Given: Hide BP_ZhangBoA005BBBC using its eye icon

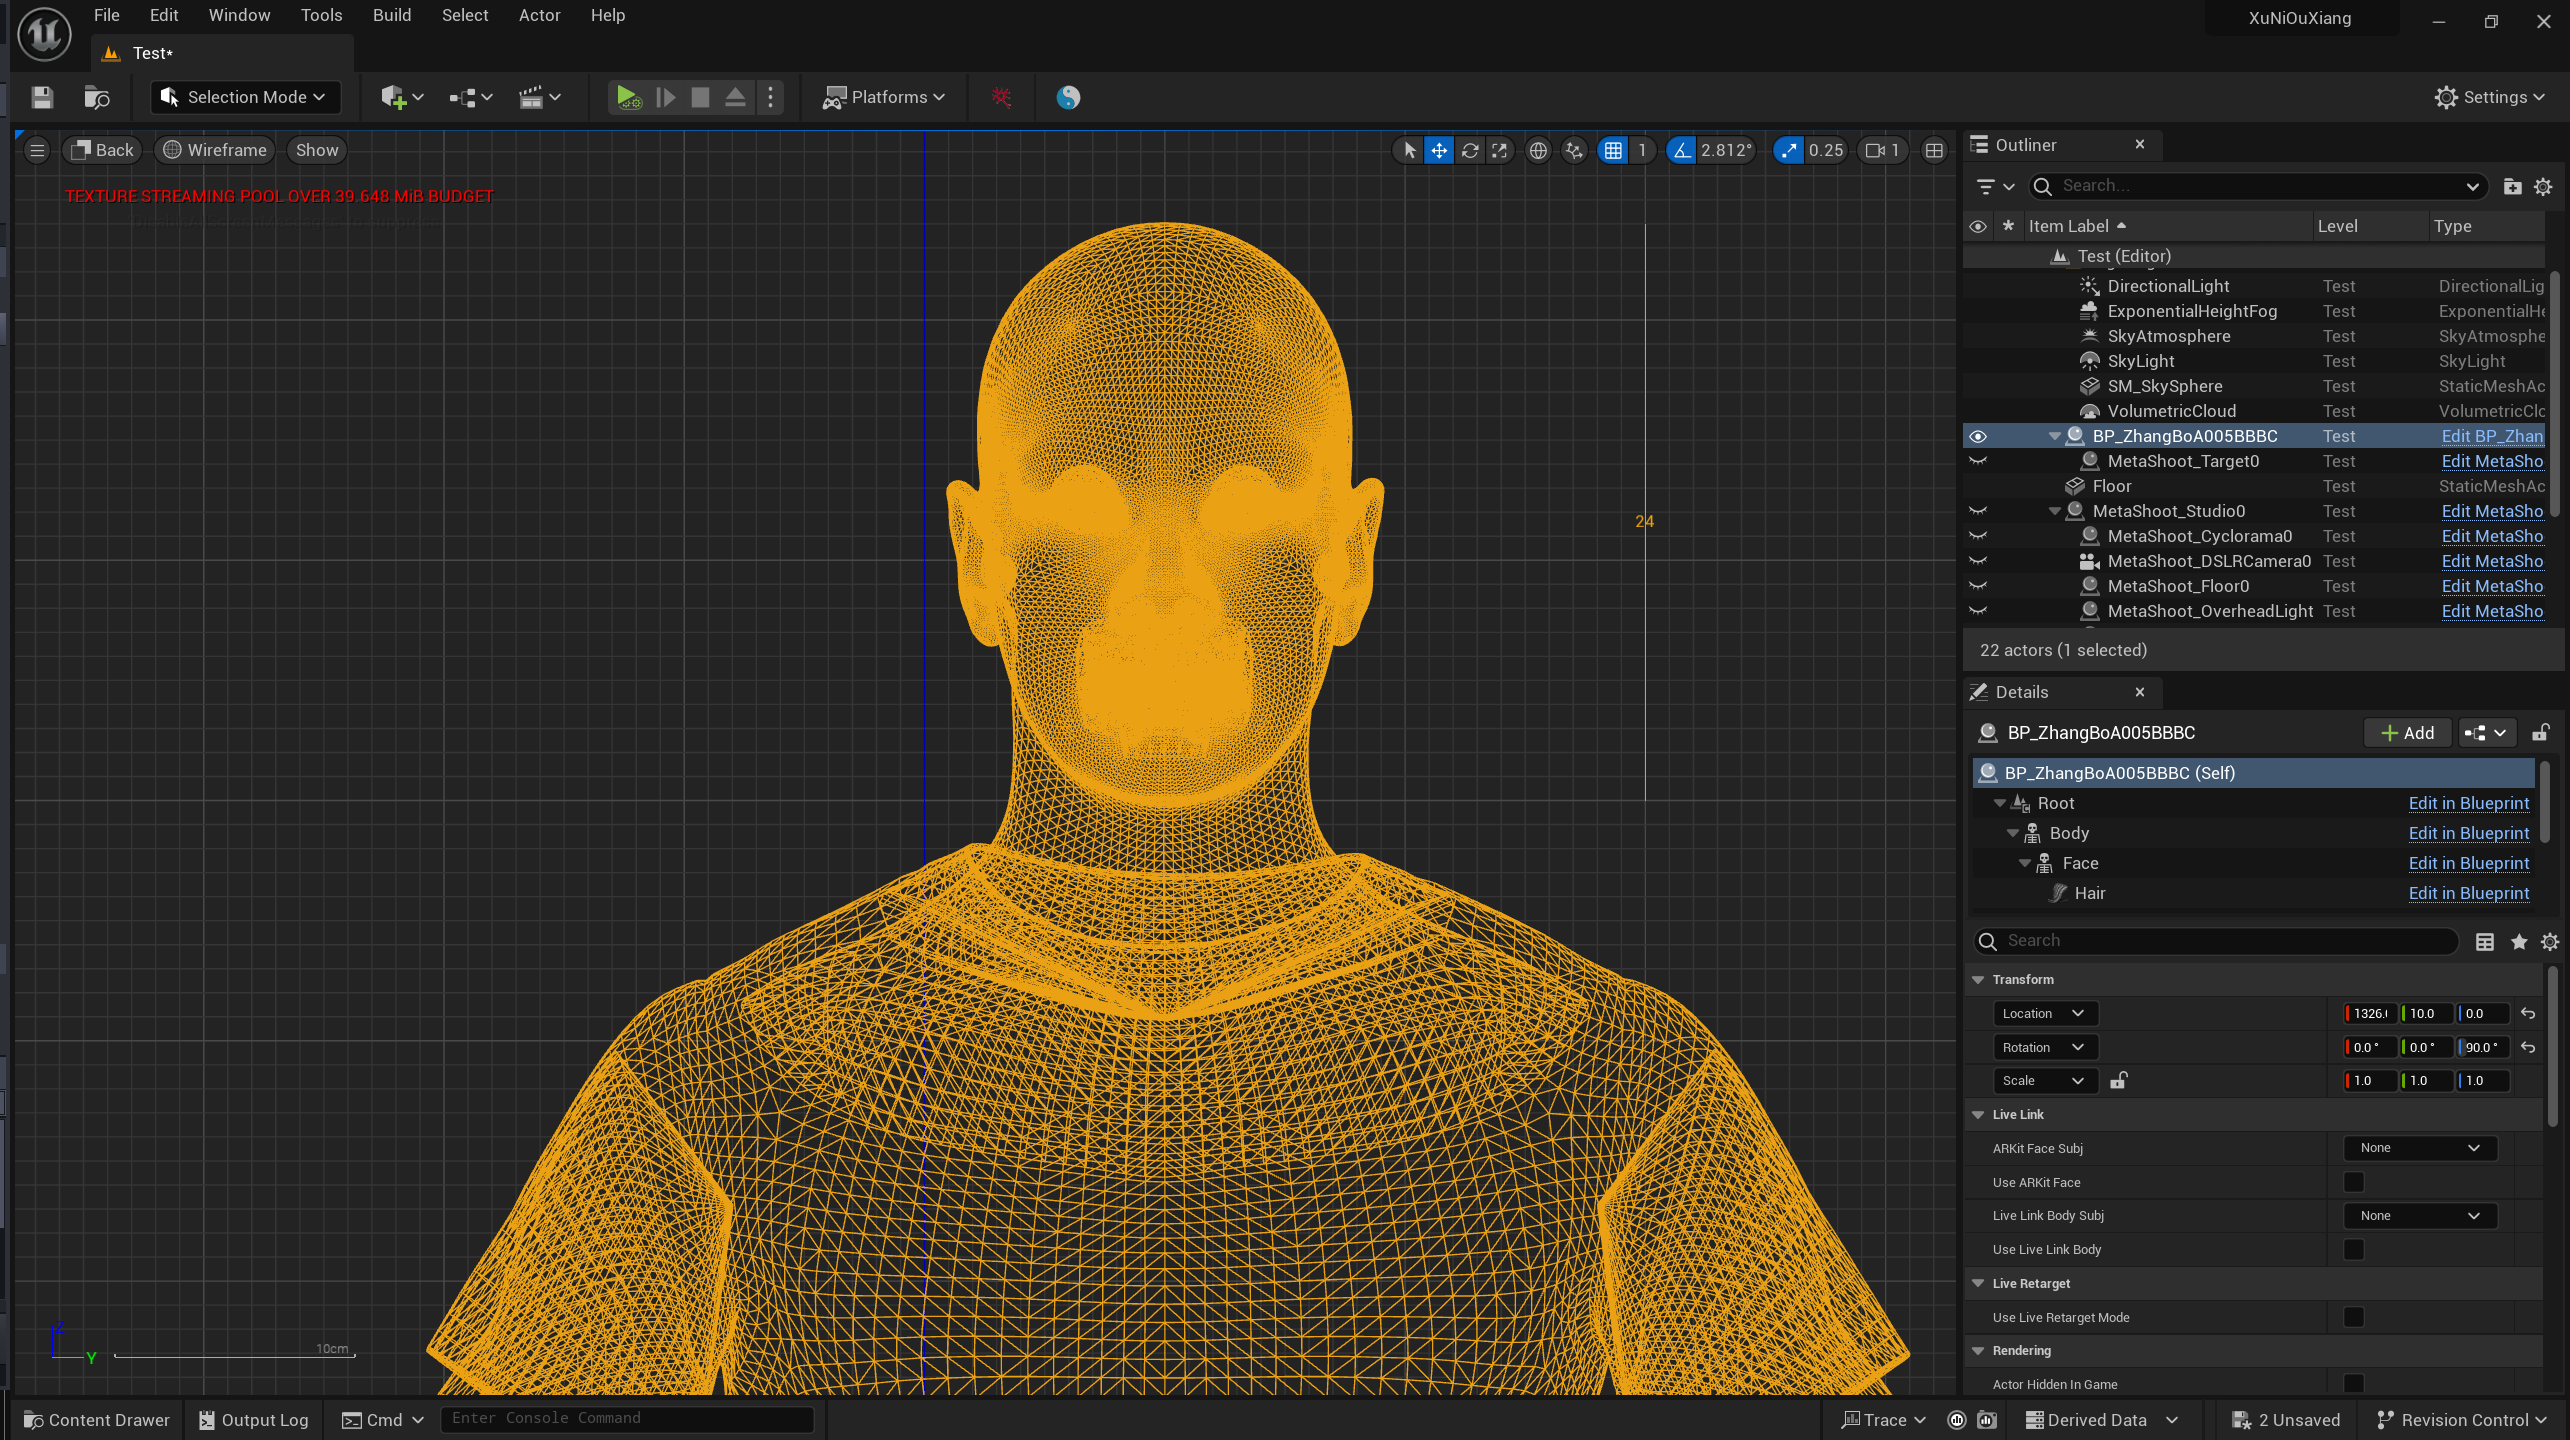Looking at the screenshot, I should (1977, 436).
